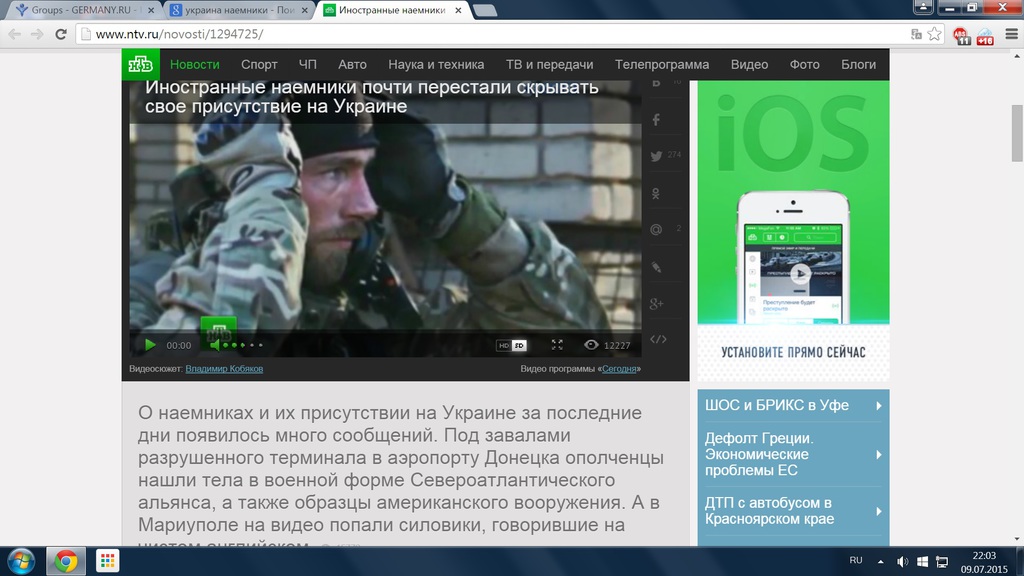
Task: Open Владимир Кобяков author link
Action: tap(224, 369)
